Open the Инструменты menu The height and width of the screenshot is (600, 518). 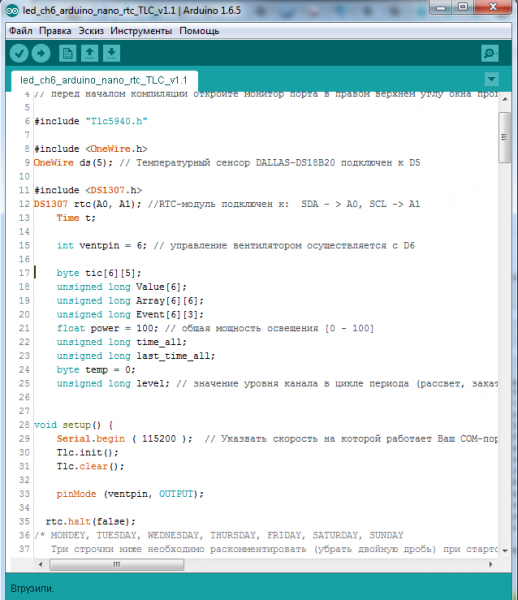[141, 31]
